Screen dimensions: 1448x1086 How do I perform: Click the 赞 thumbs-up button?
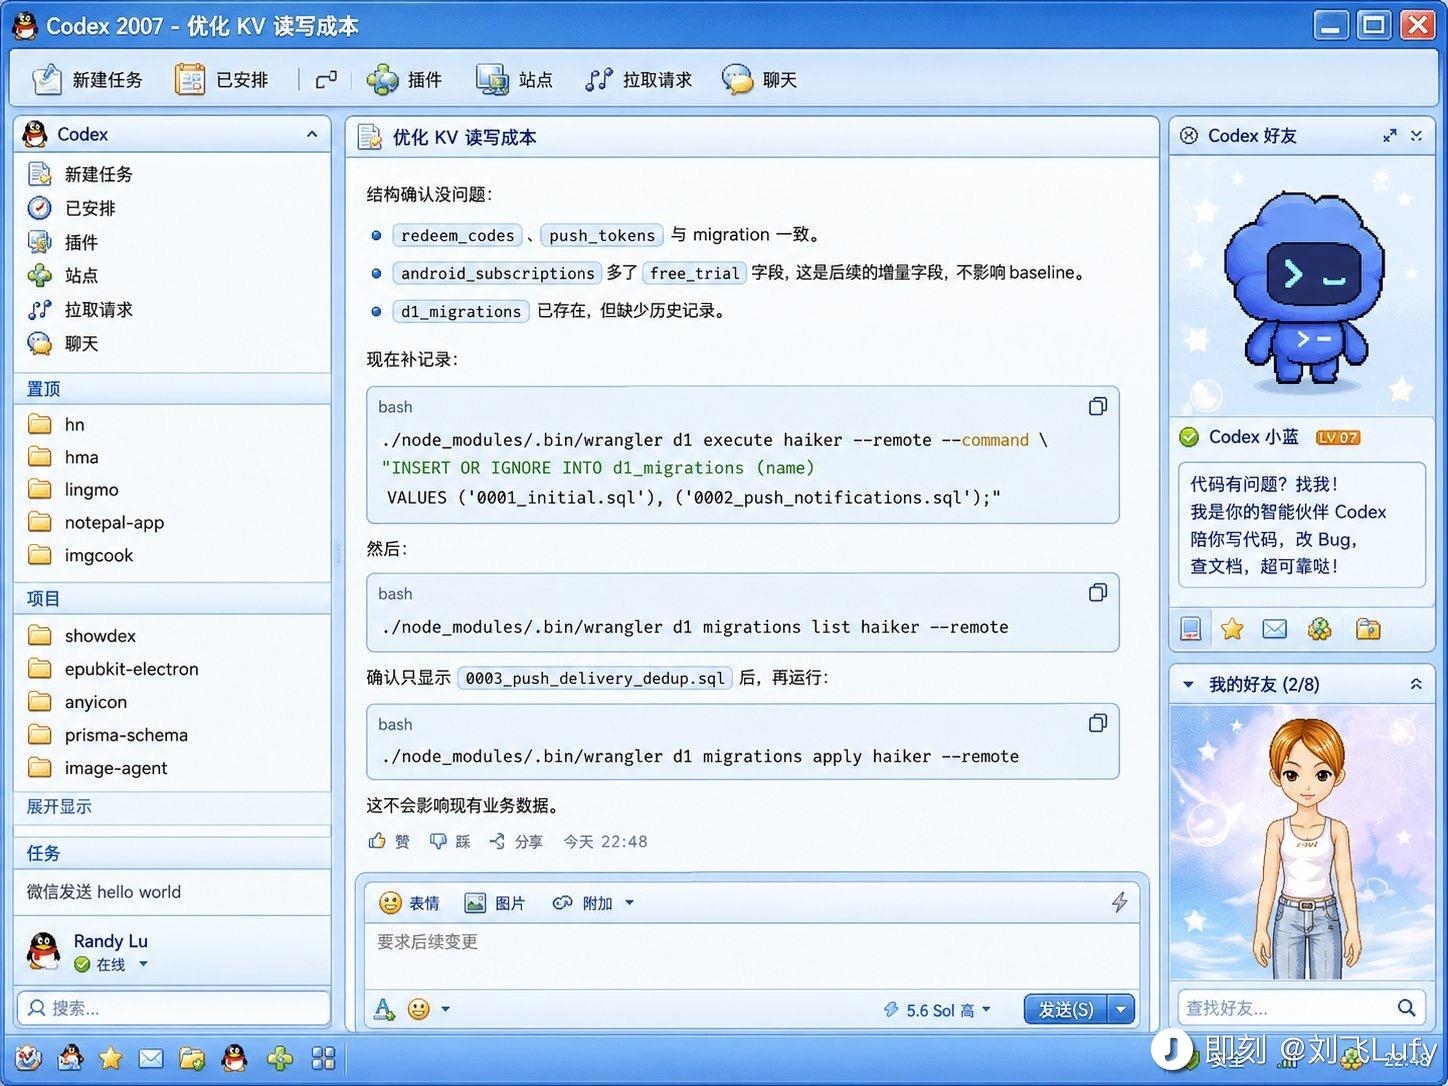click(389, 841)
